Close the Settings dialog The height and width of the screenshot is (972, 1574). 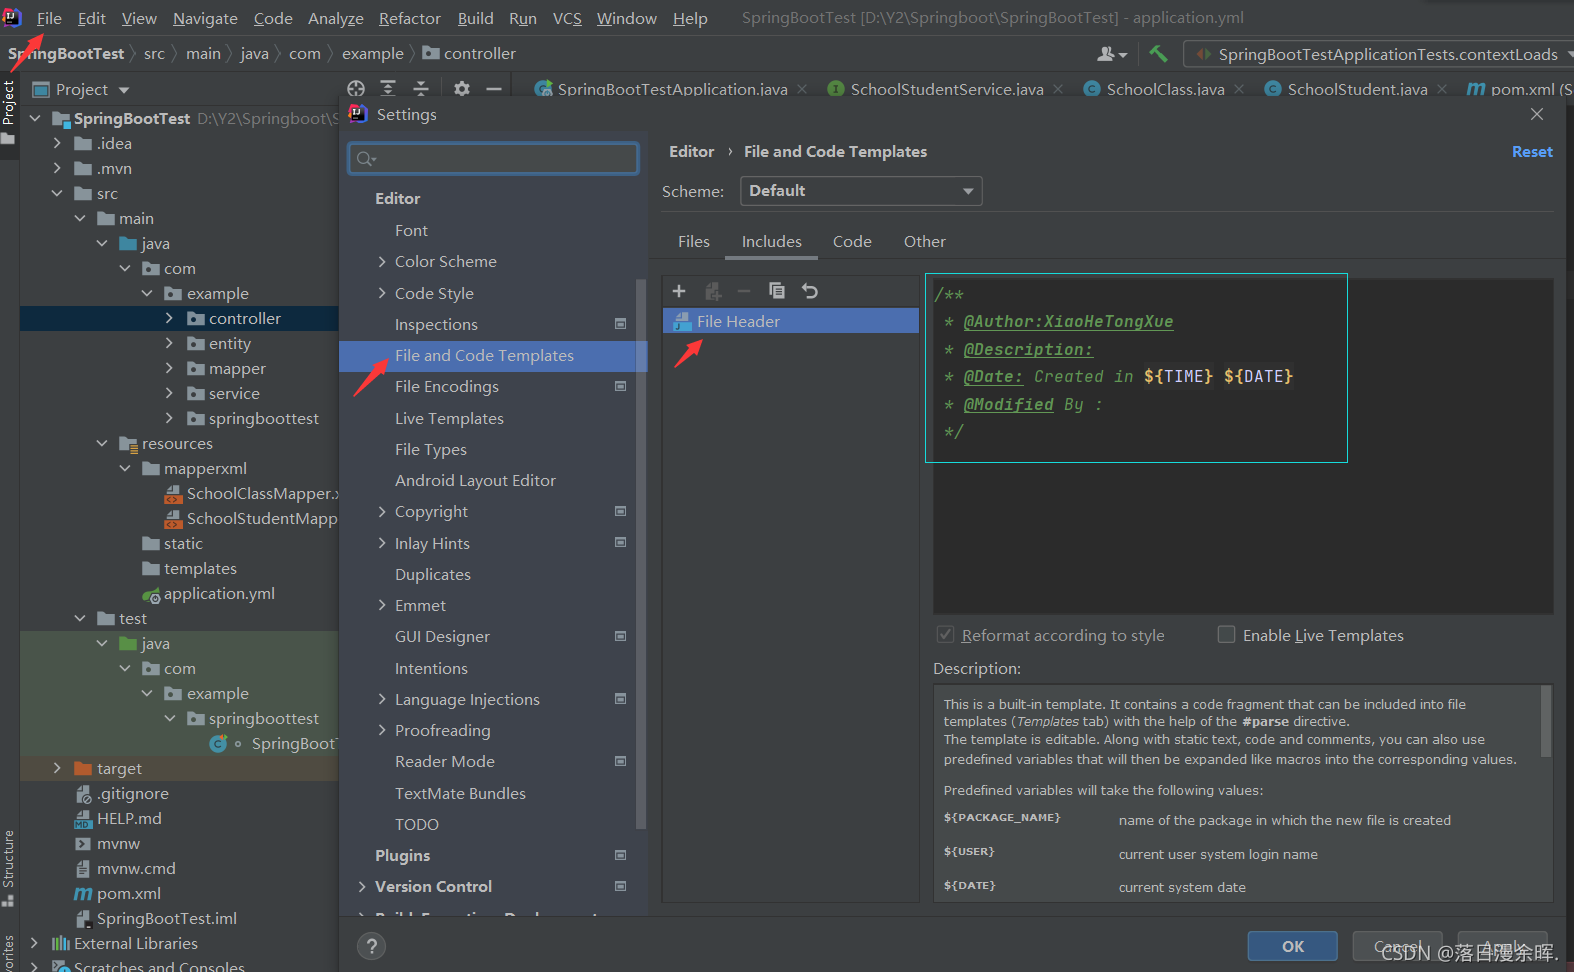click(1537, 114)
